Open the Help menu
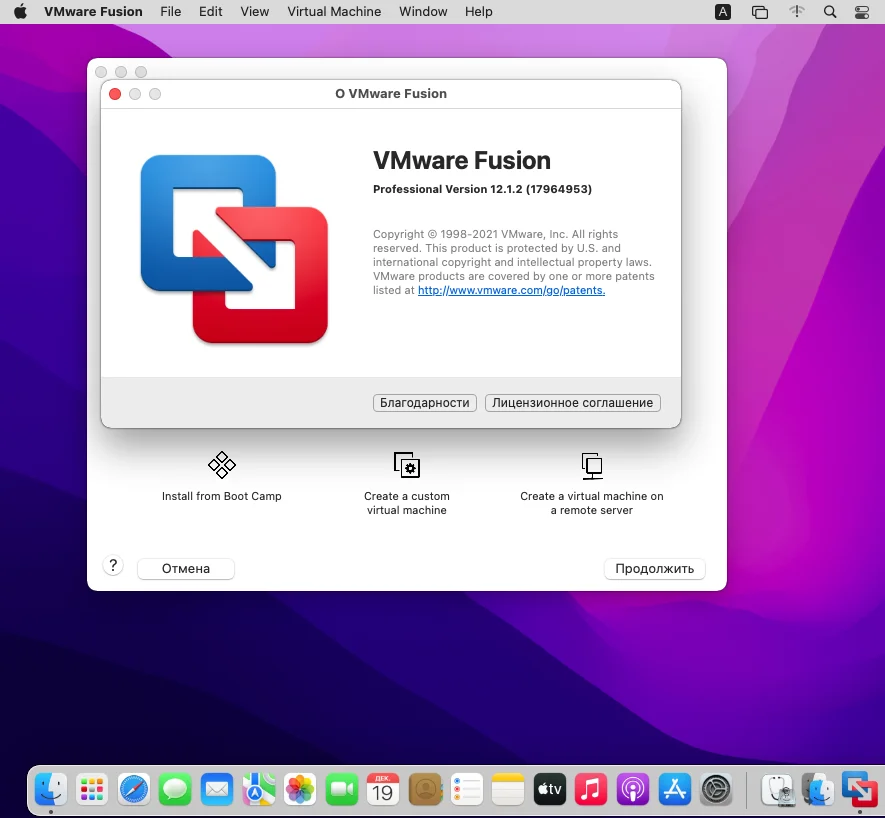The image size is (885, 818). point(479,11)
